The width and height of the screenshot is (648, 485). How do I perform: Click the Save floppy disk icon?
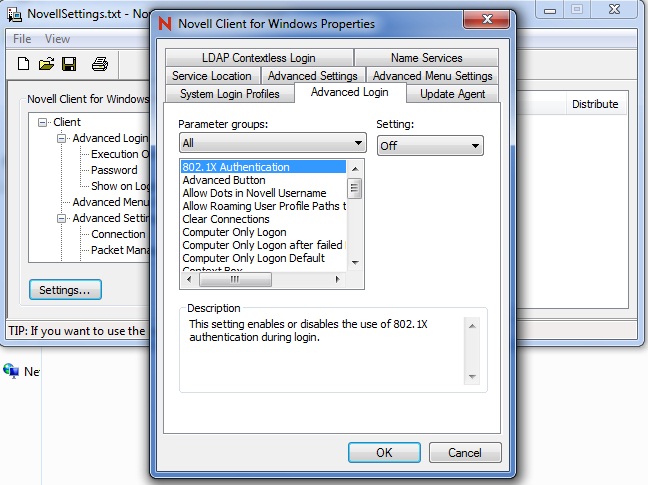coord(69,64)
